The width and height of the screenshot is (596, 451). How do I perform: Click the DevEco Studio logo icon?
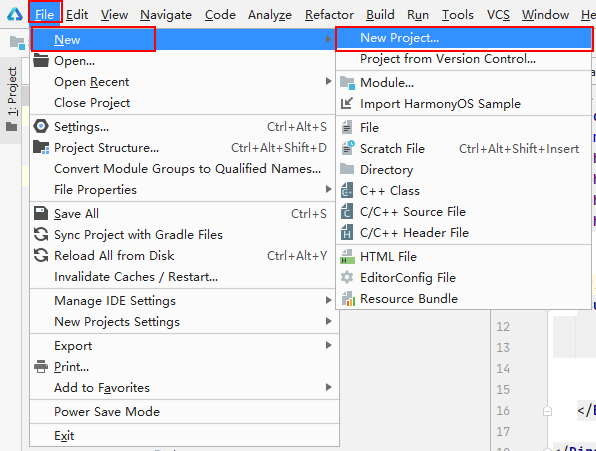[x=14, y=14]
